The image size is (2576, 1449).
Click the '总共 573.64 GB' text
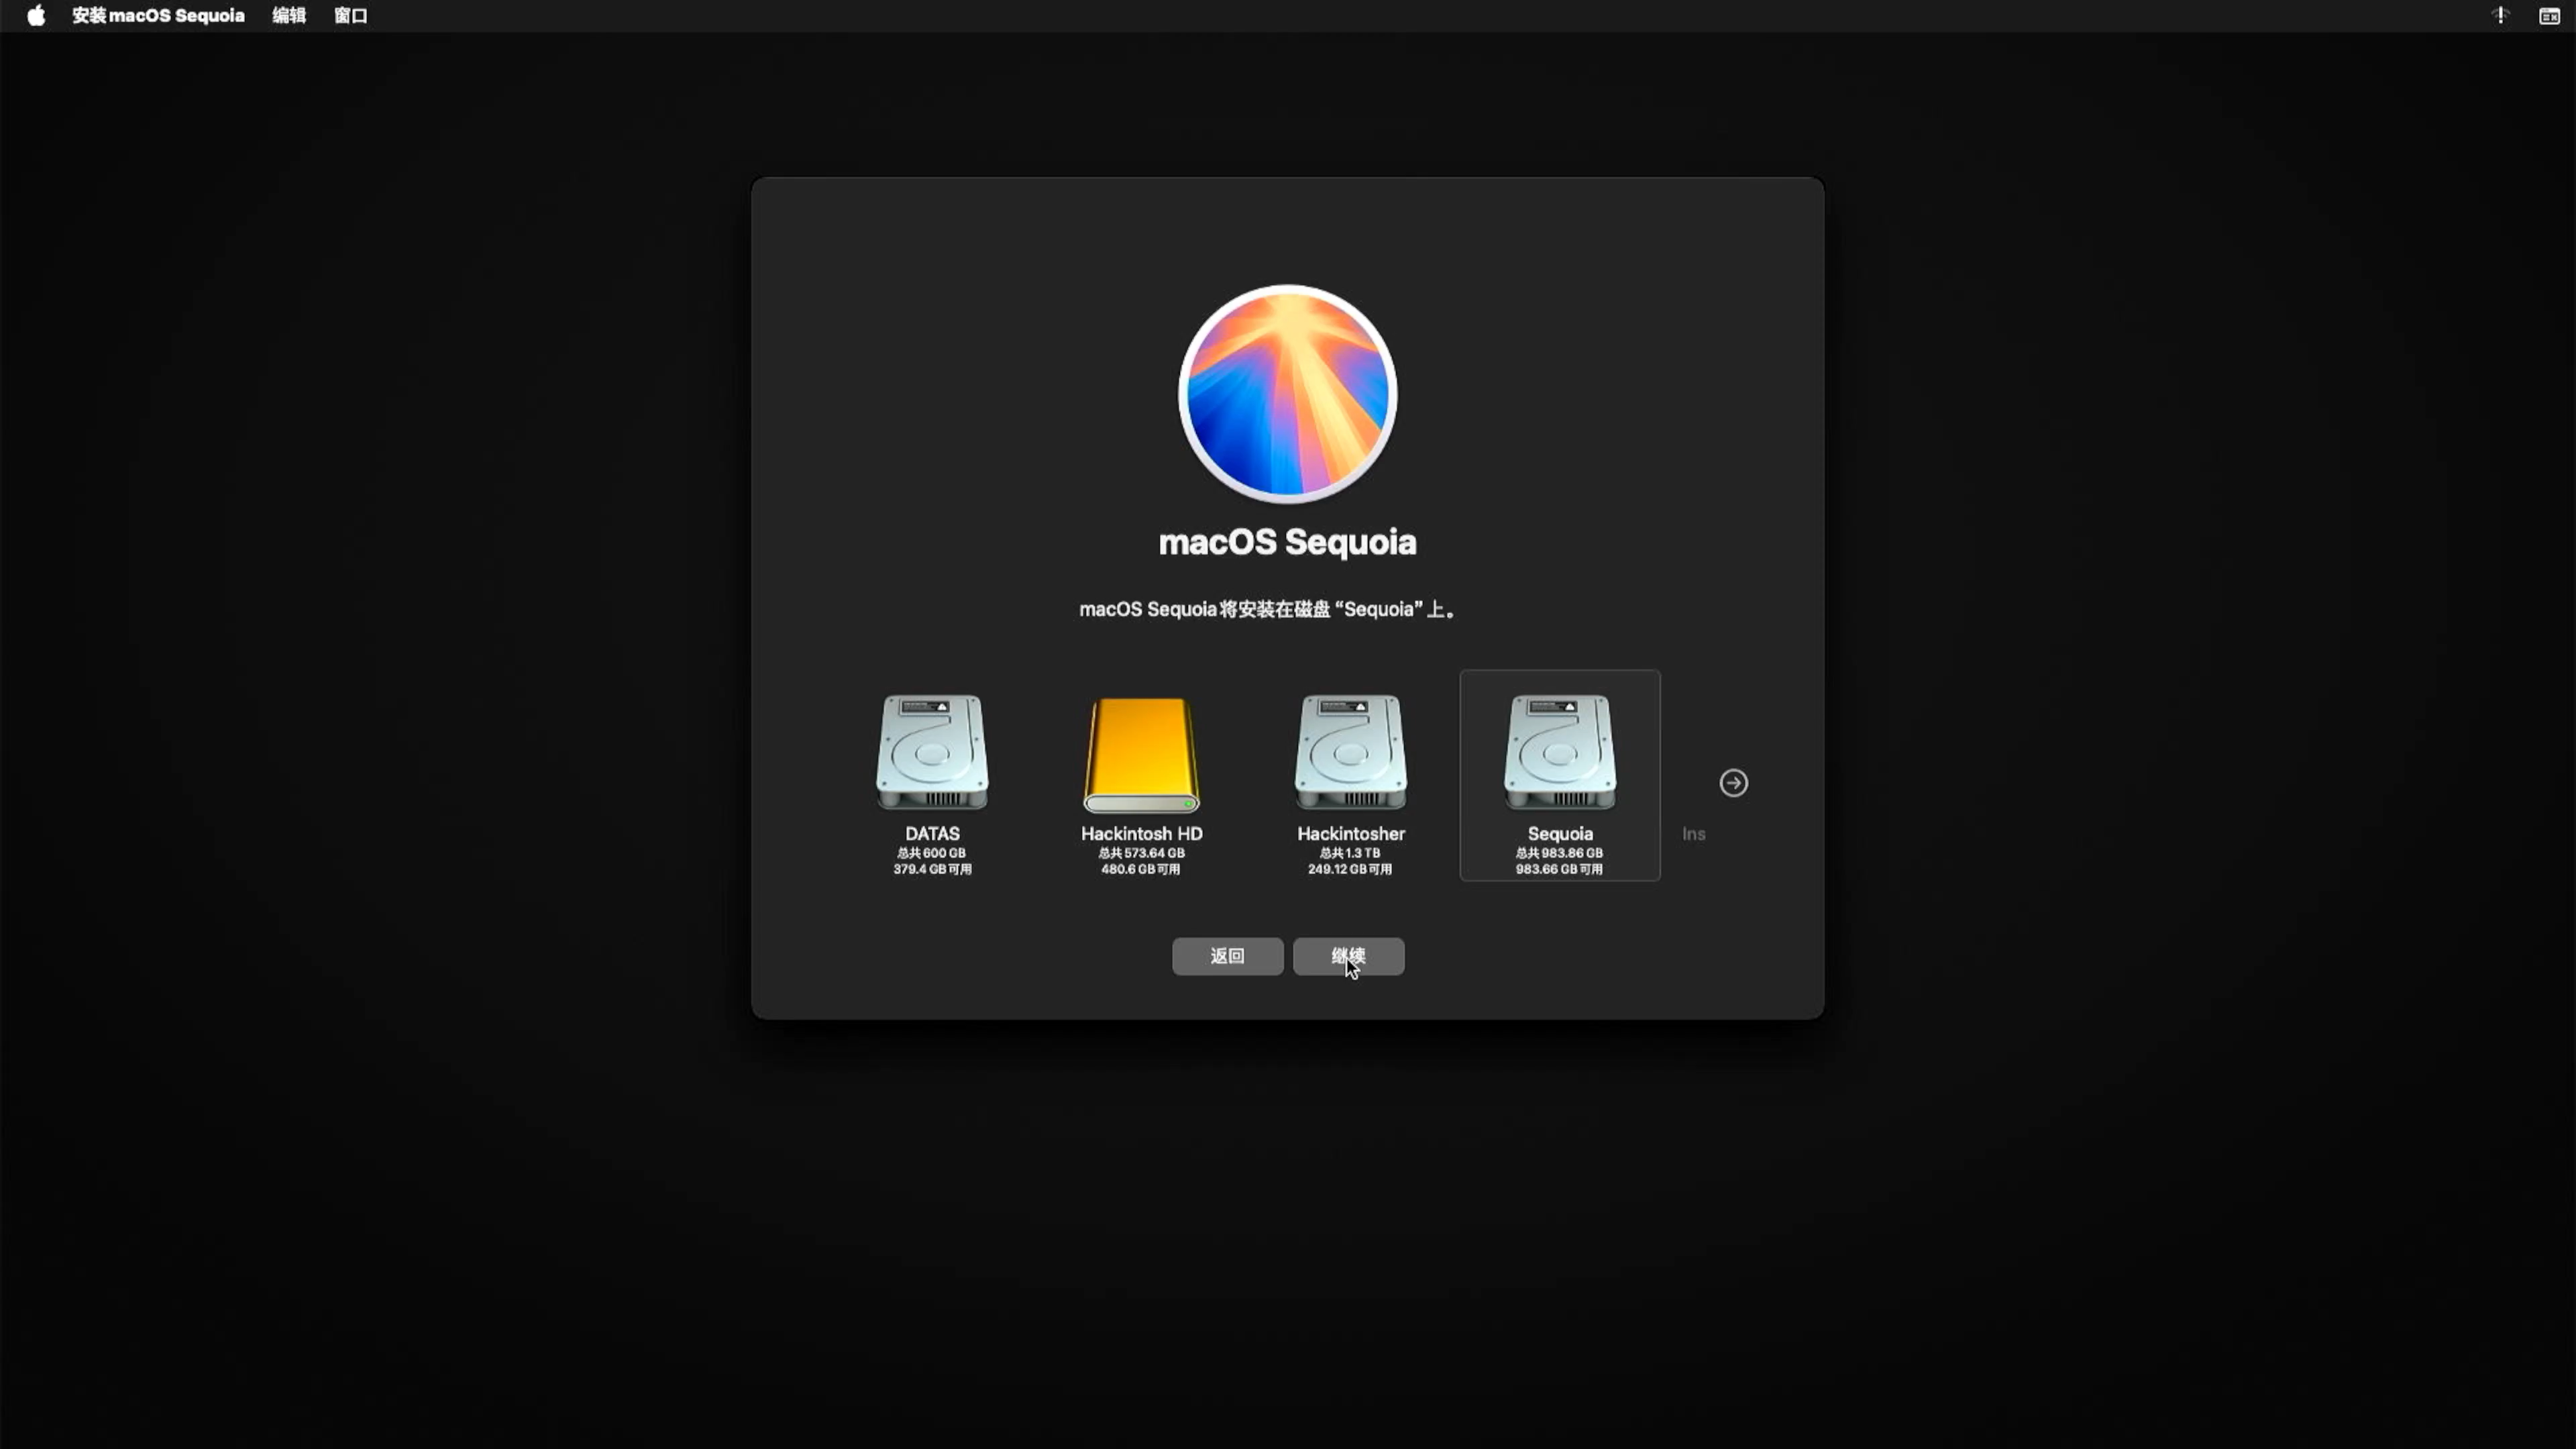pos(1141,853)
